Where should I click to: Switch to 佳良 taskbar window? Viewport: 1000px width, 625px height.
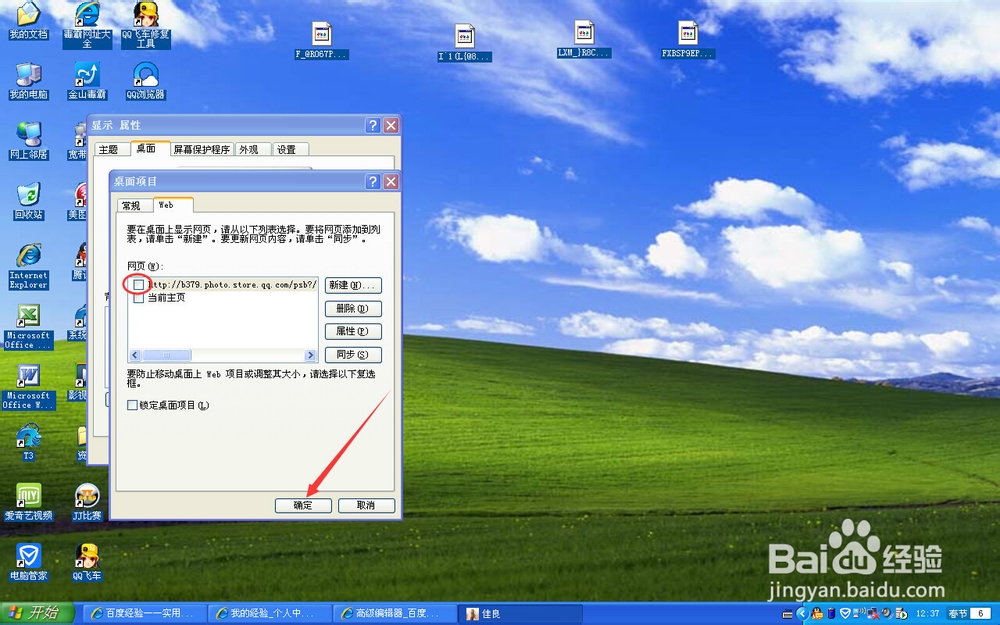tap(520, 614)
